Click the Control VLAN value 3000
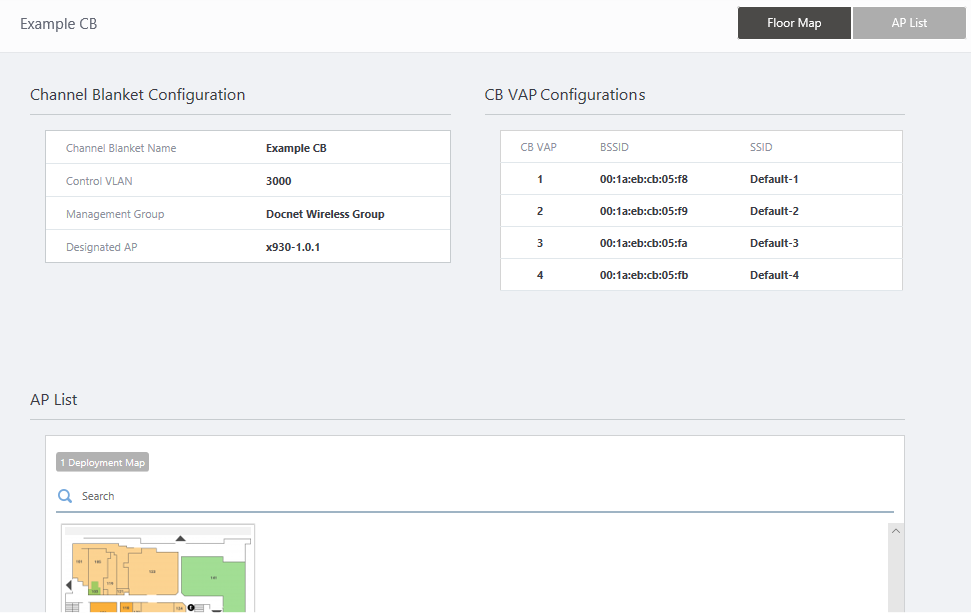 279,181
